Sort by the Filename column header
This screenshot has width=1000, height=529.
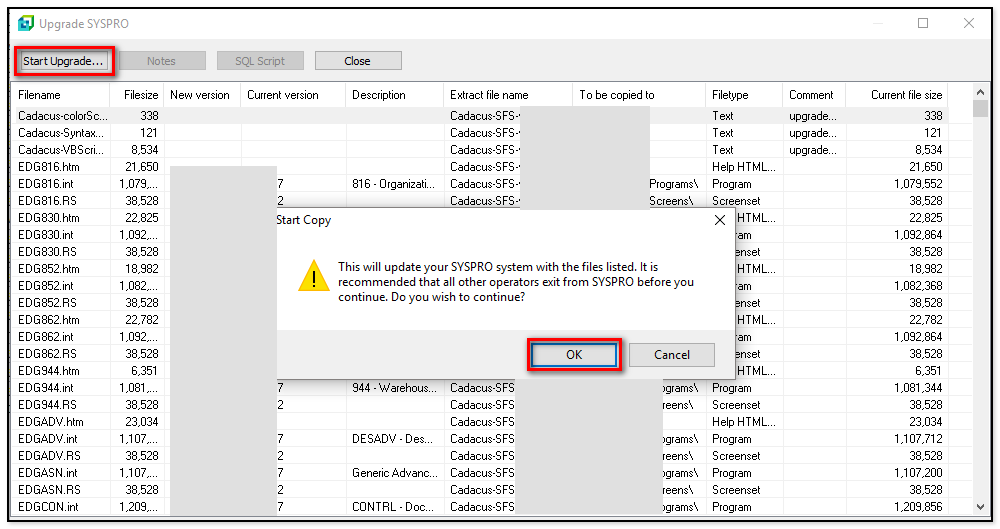[x=40, y=95]
